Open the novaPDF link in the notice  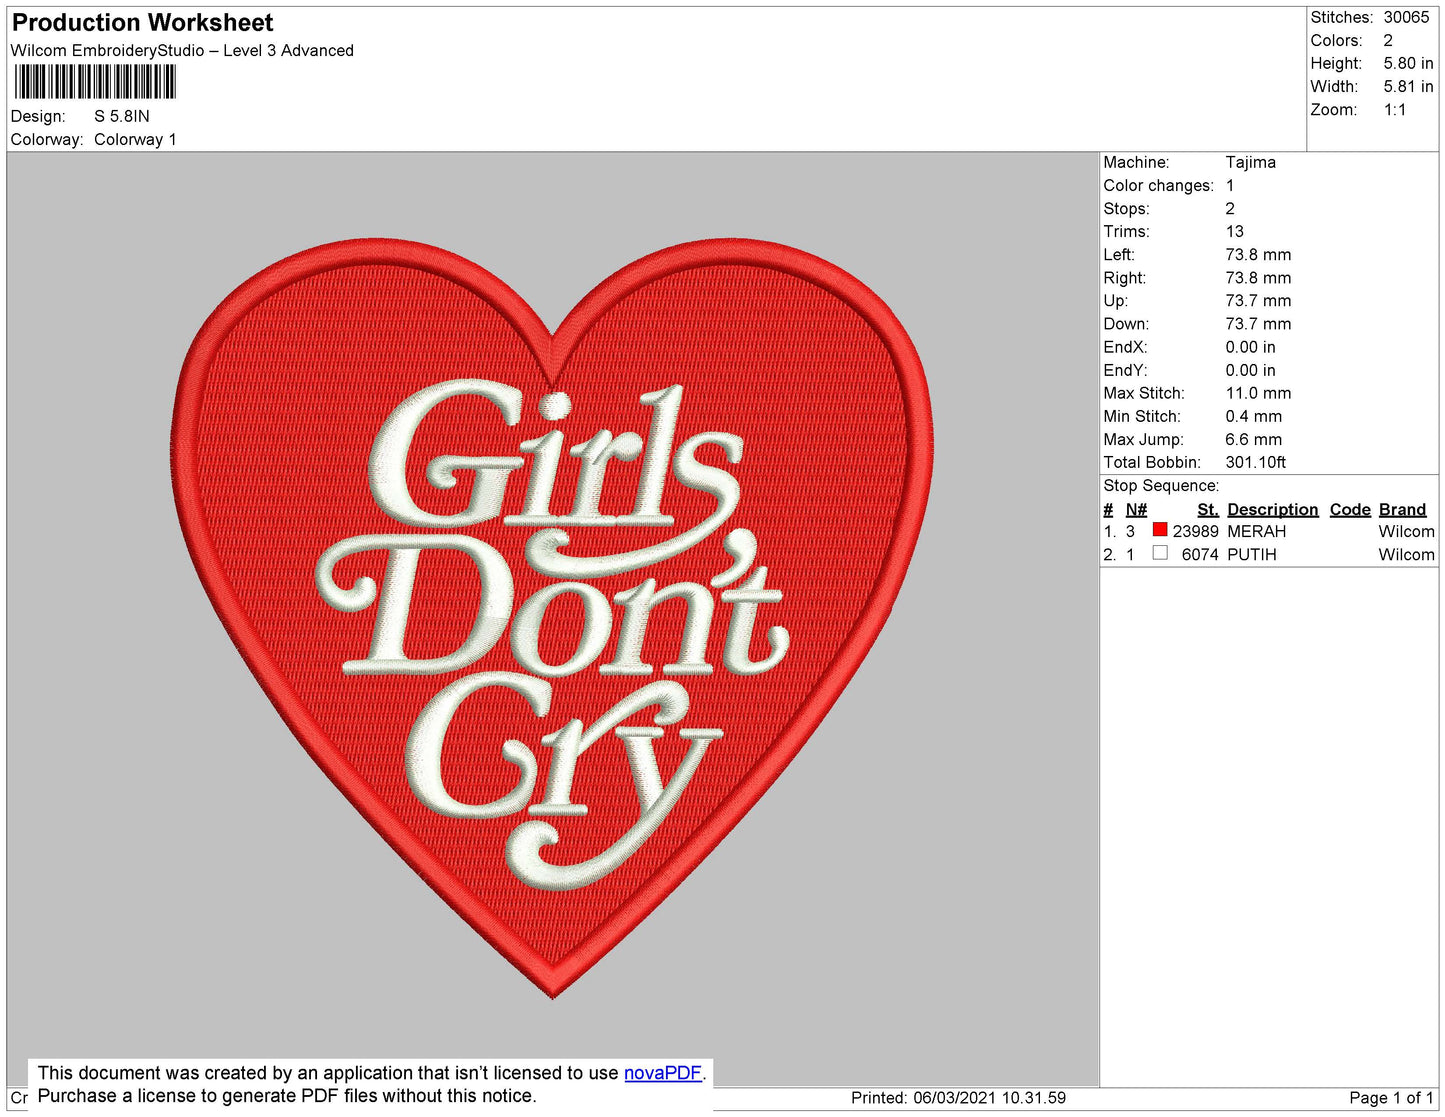click(662, 1073)
